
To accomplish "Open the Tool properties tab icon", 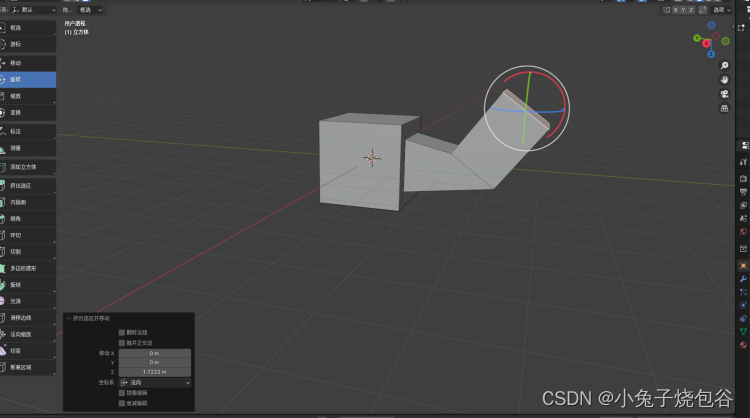I will click(743, 162).
